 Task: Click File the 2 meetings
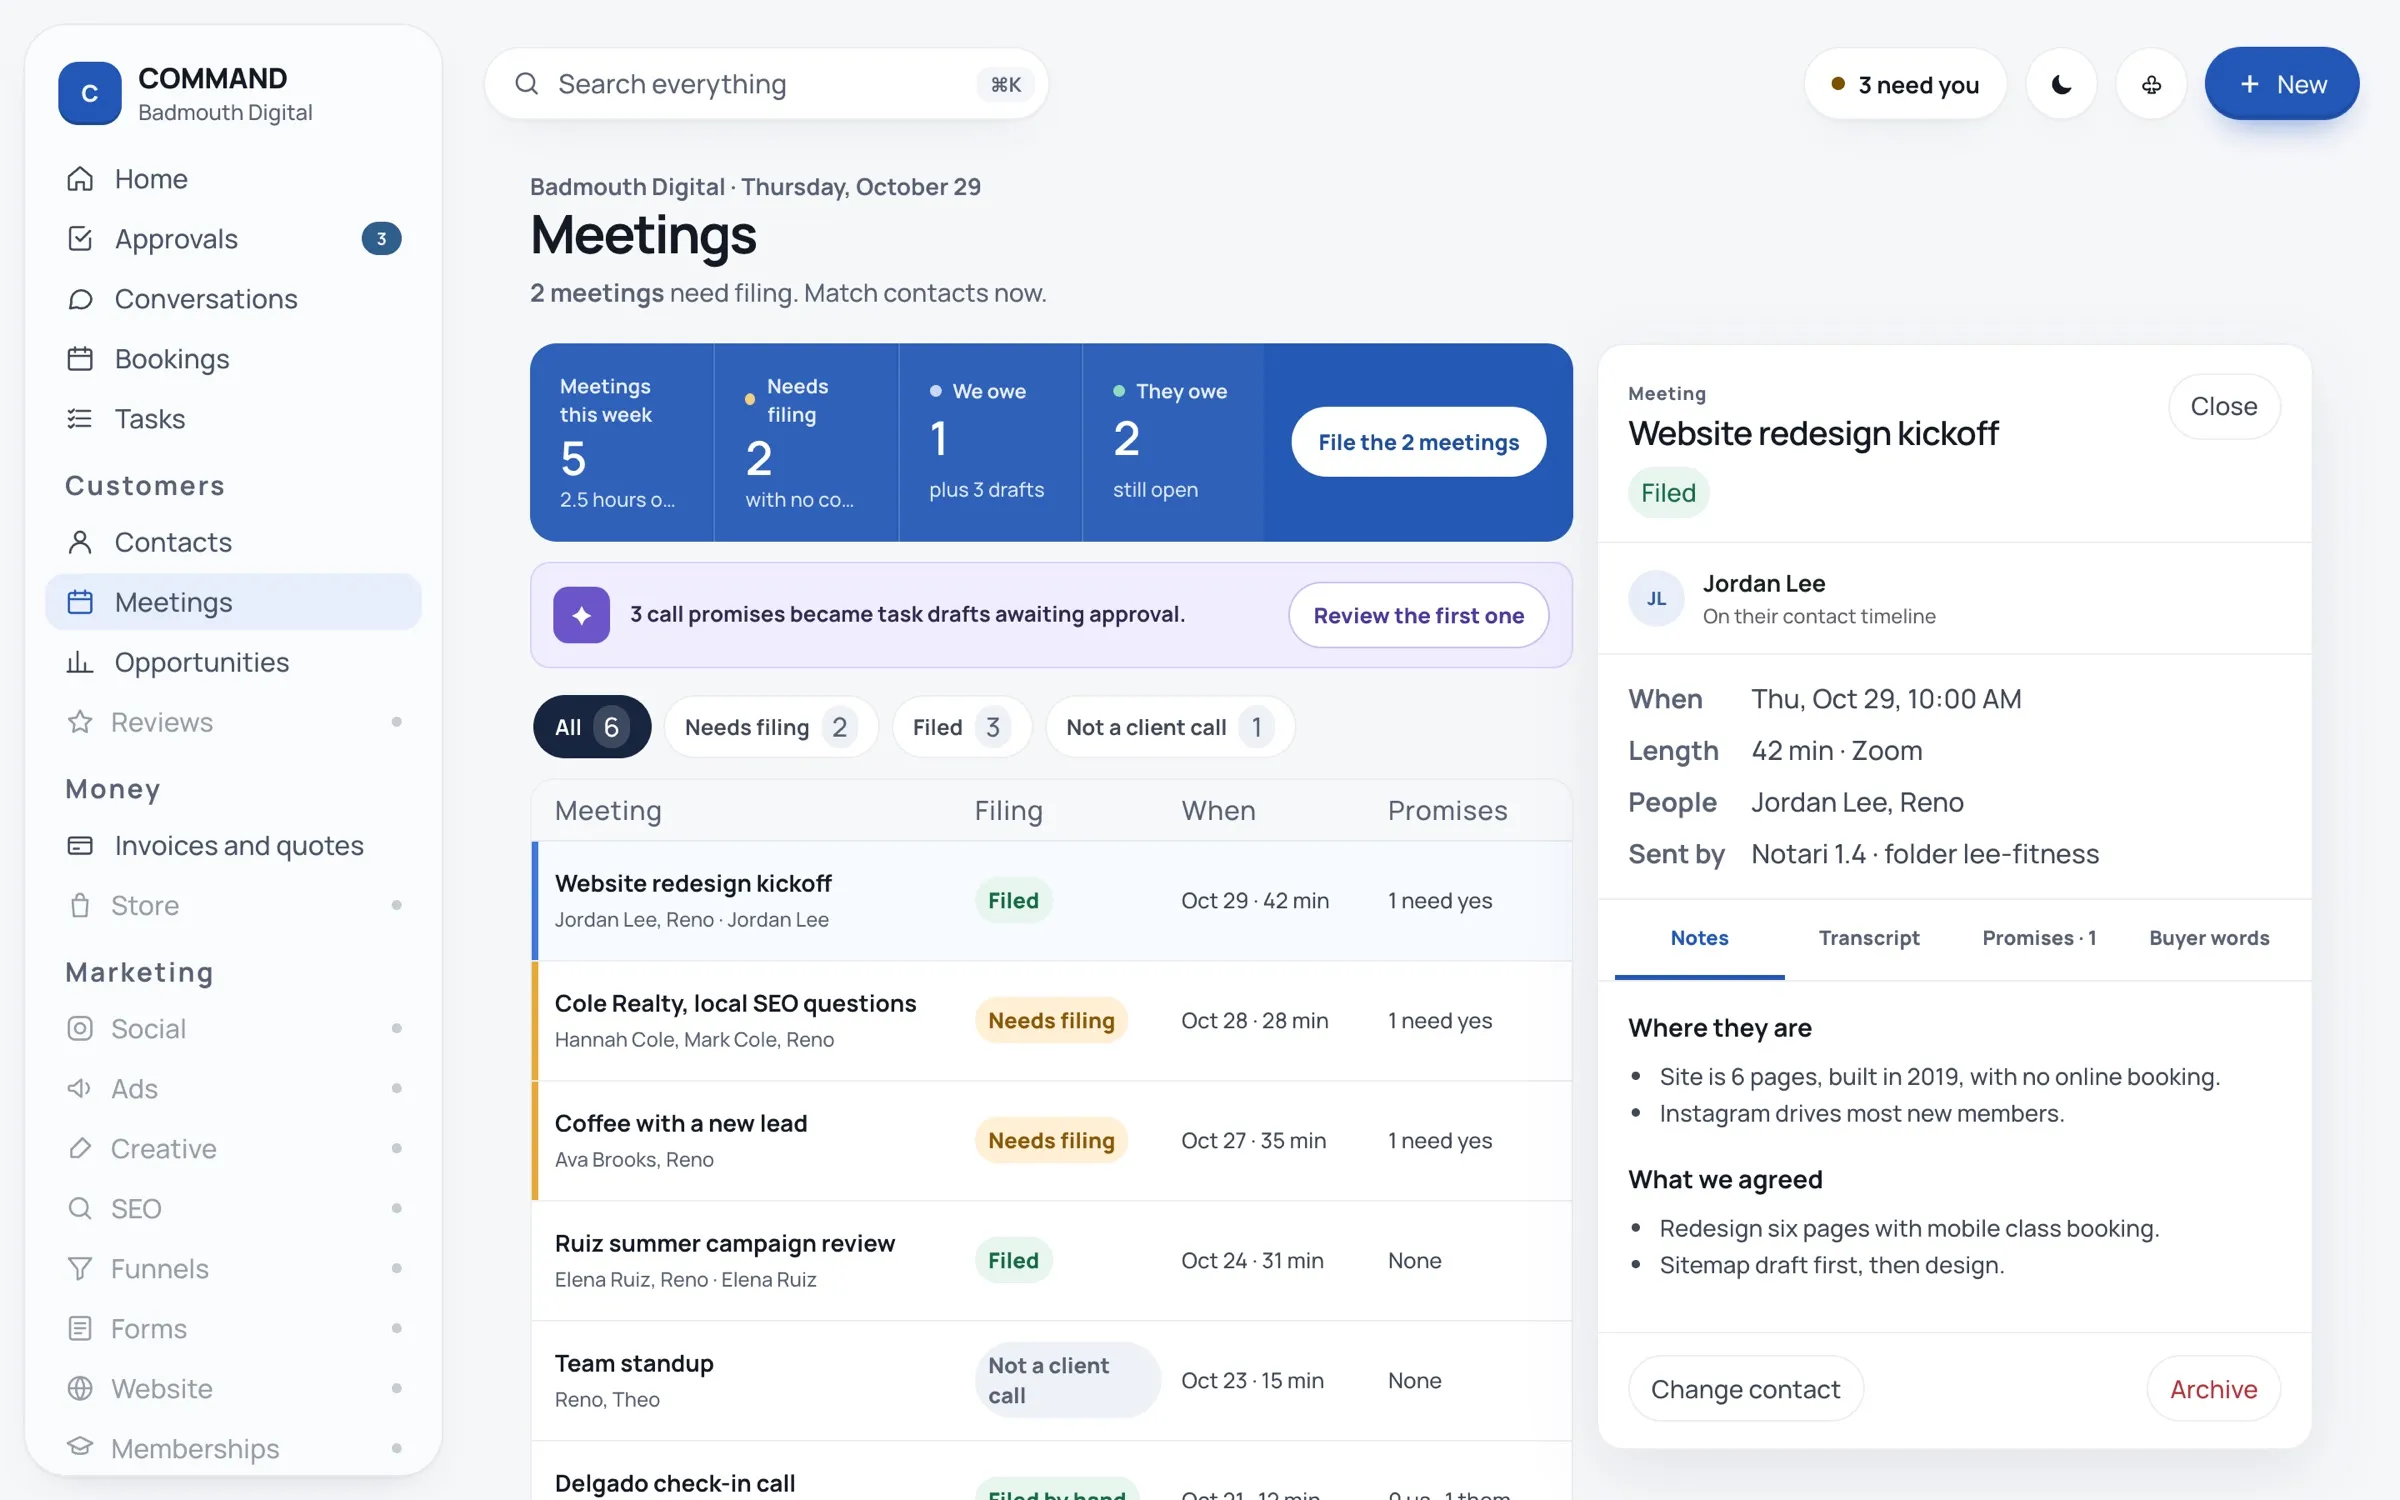click(1418, 442)
